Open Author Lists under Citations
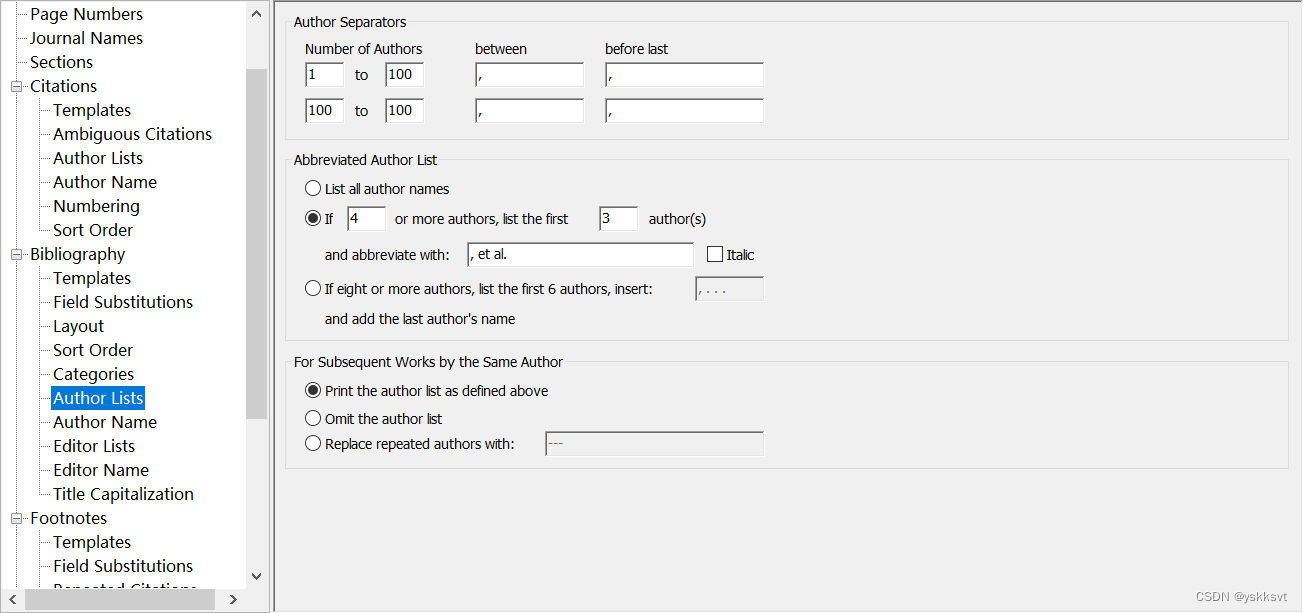1303x613 pixels. point(98,158)
